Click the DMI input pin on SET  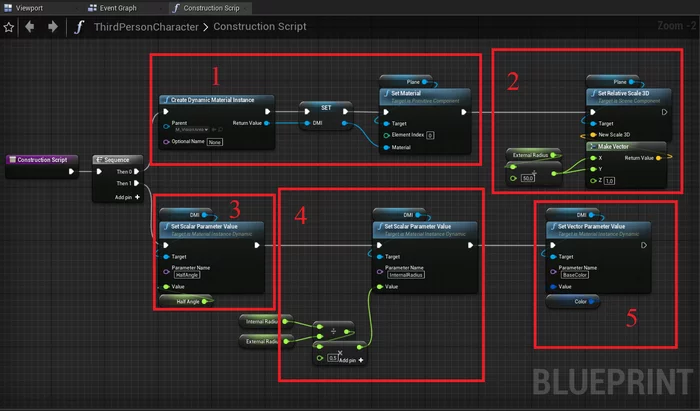pyautogui.click(x=307, y=123)
